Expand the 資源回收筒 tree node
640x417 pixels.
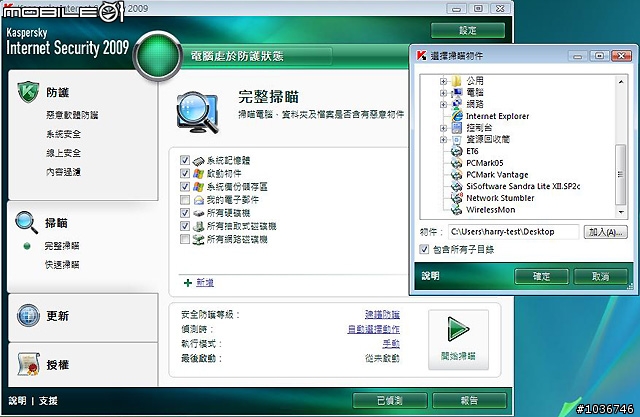pyautogui.click(x=444, y=140)
